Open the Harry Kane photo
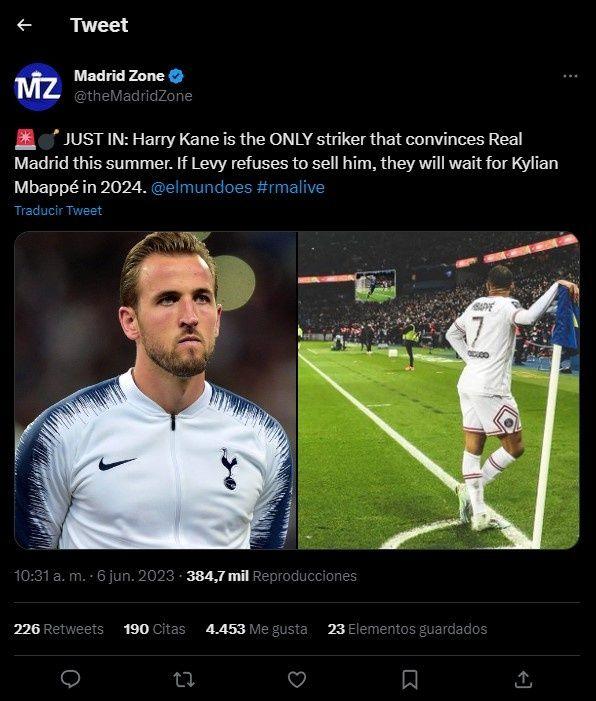 click(x=156, y=390)
